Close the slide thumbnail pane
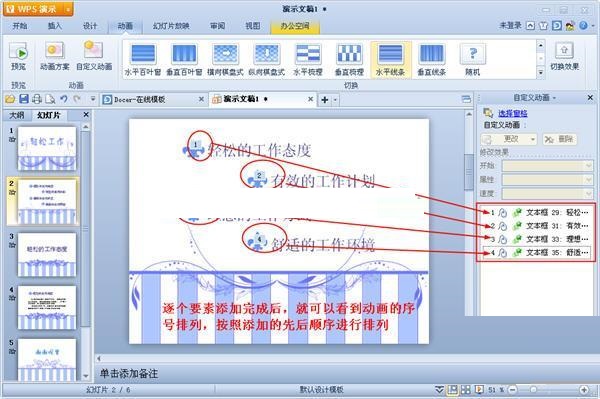 pyautogui.click(x=86, y=114)
